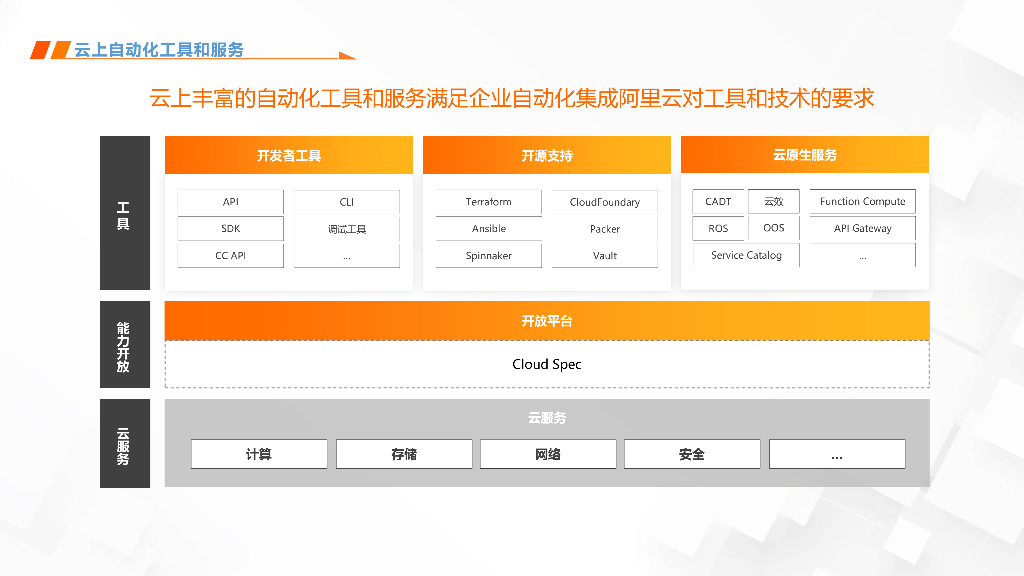Select the Packer box

coord(605,229)
